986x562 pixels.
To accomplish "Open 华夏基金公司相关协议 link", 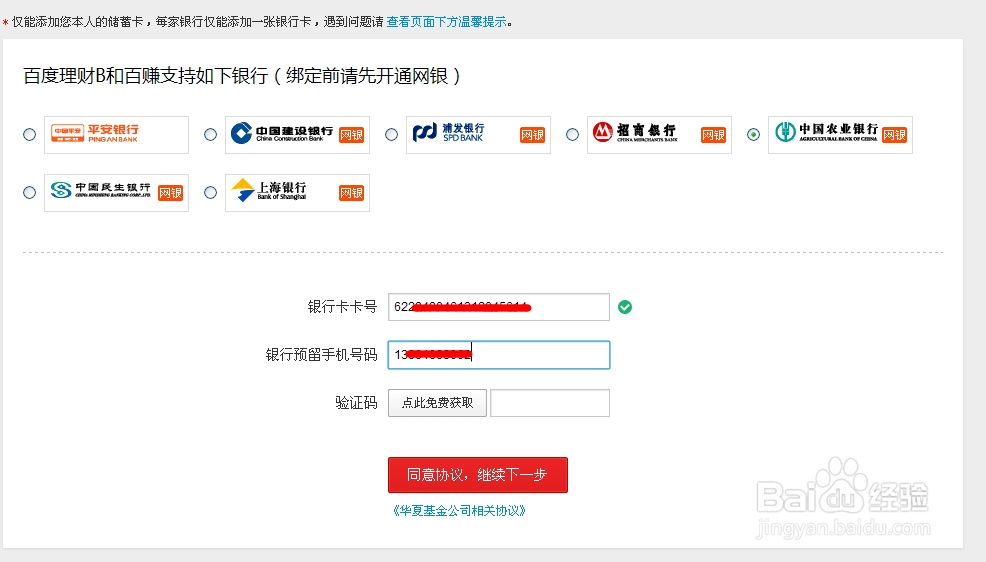I will tap(459, 510).
